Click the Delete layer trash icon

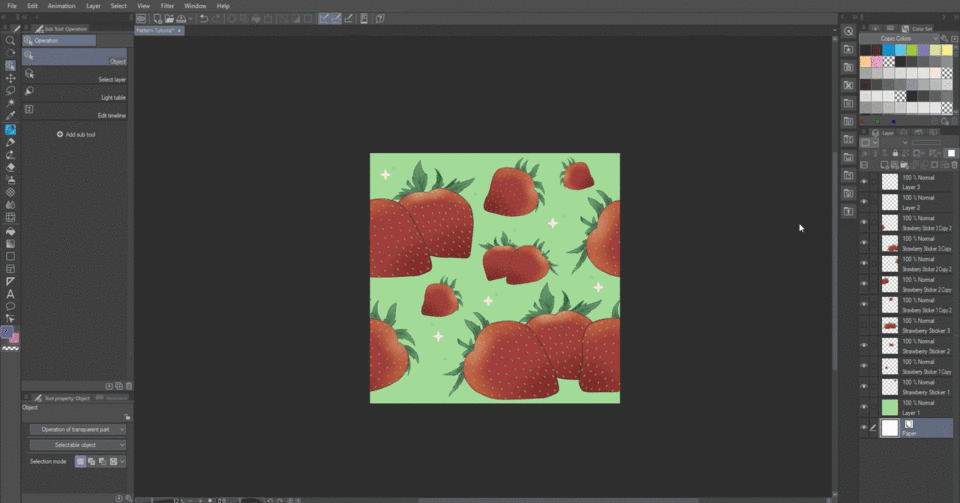click(x=954, y=165)
